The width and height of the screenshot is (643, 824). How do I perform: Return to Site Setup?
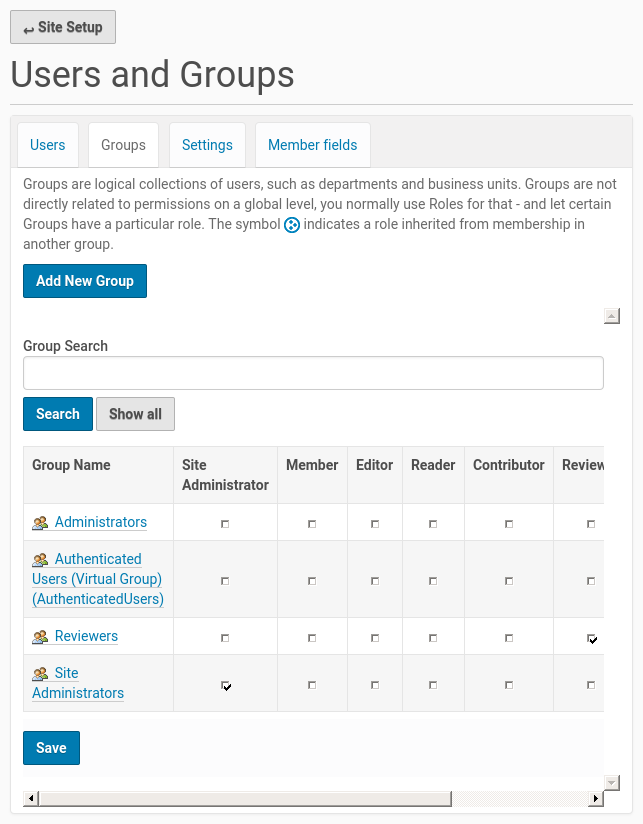click(63, 28)
